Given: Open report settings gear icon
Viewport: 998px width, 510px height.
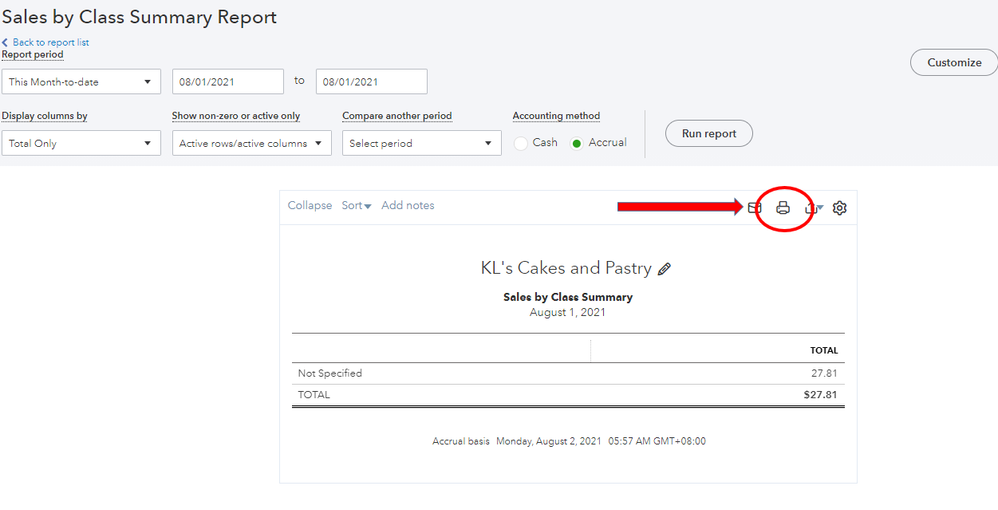Looking at the screenshot, I should click(x=840, y=208).
